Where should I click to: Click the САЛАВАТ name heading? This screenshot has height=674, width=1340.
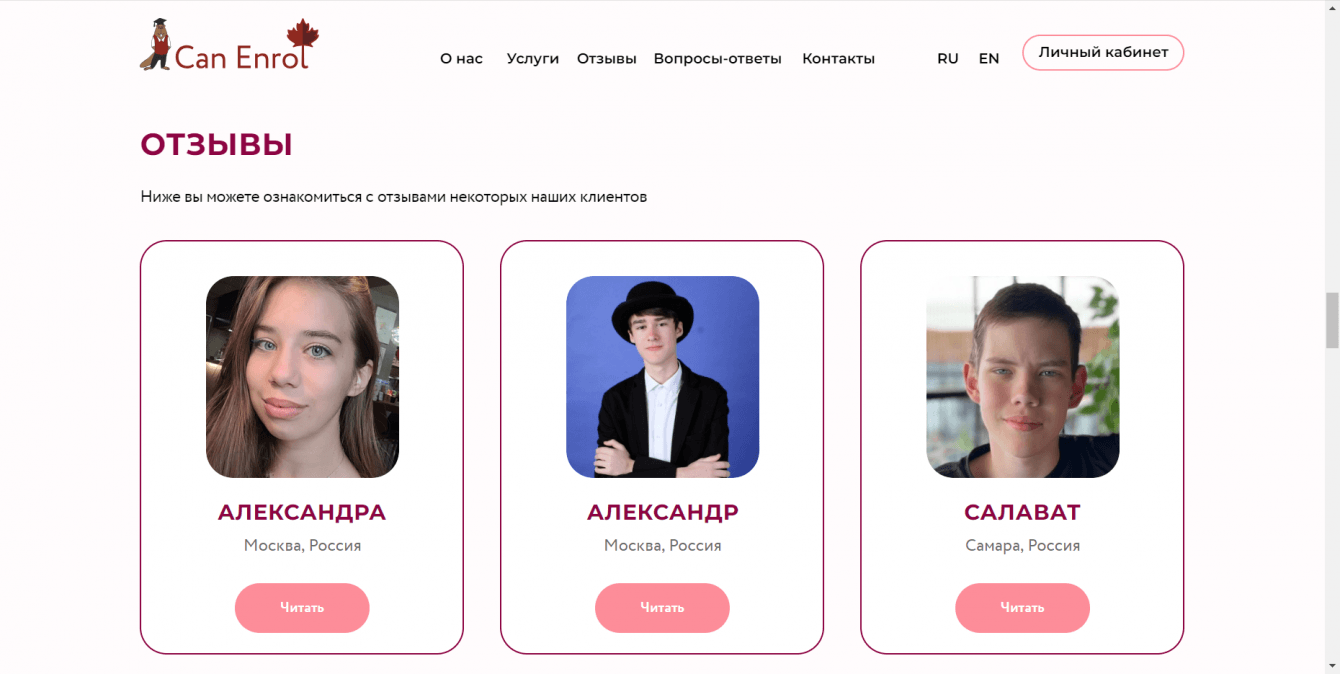tap(1022, 513)
